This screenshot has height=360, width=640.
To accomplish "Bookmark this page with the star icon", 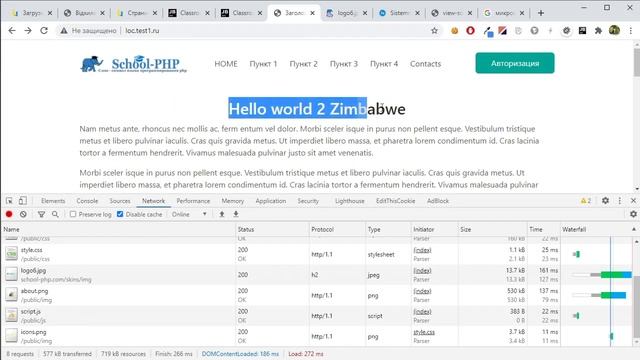I will coord(434,31).
